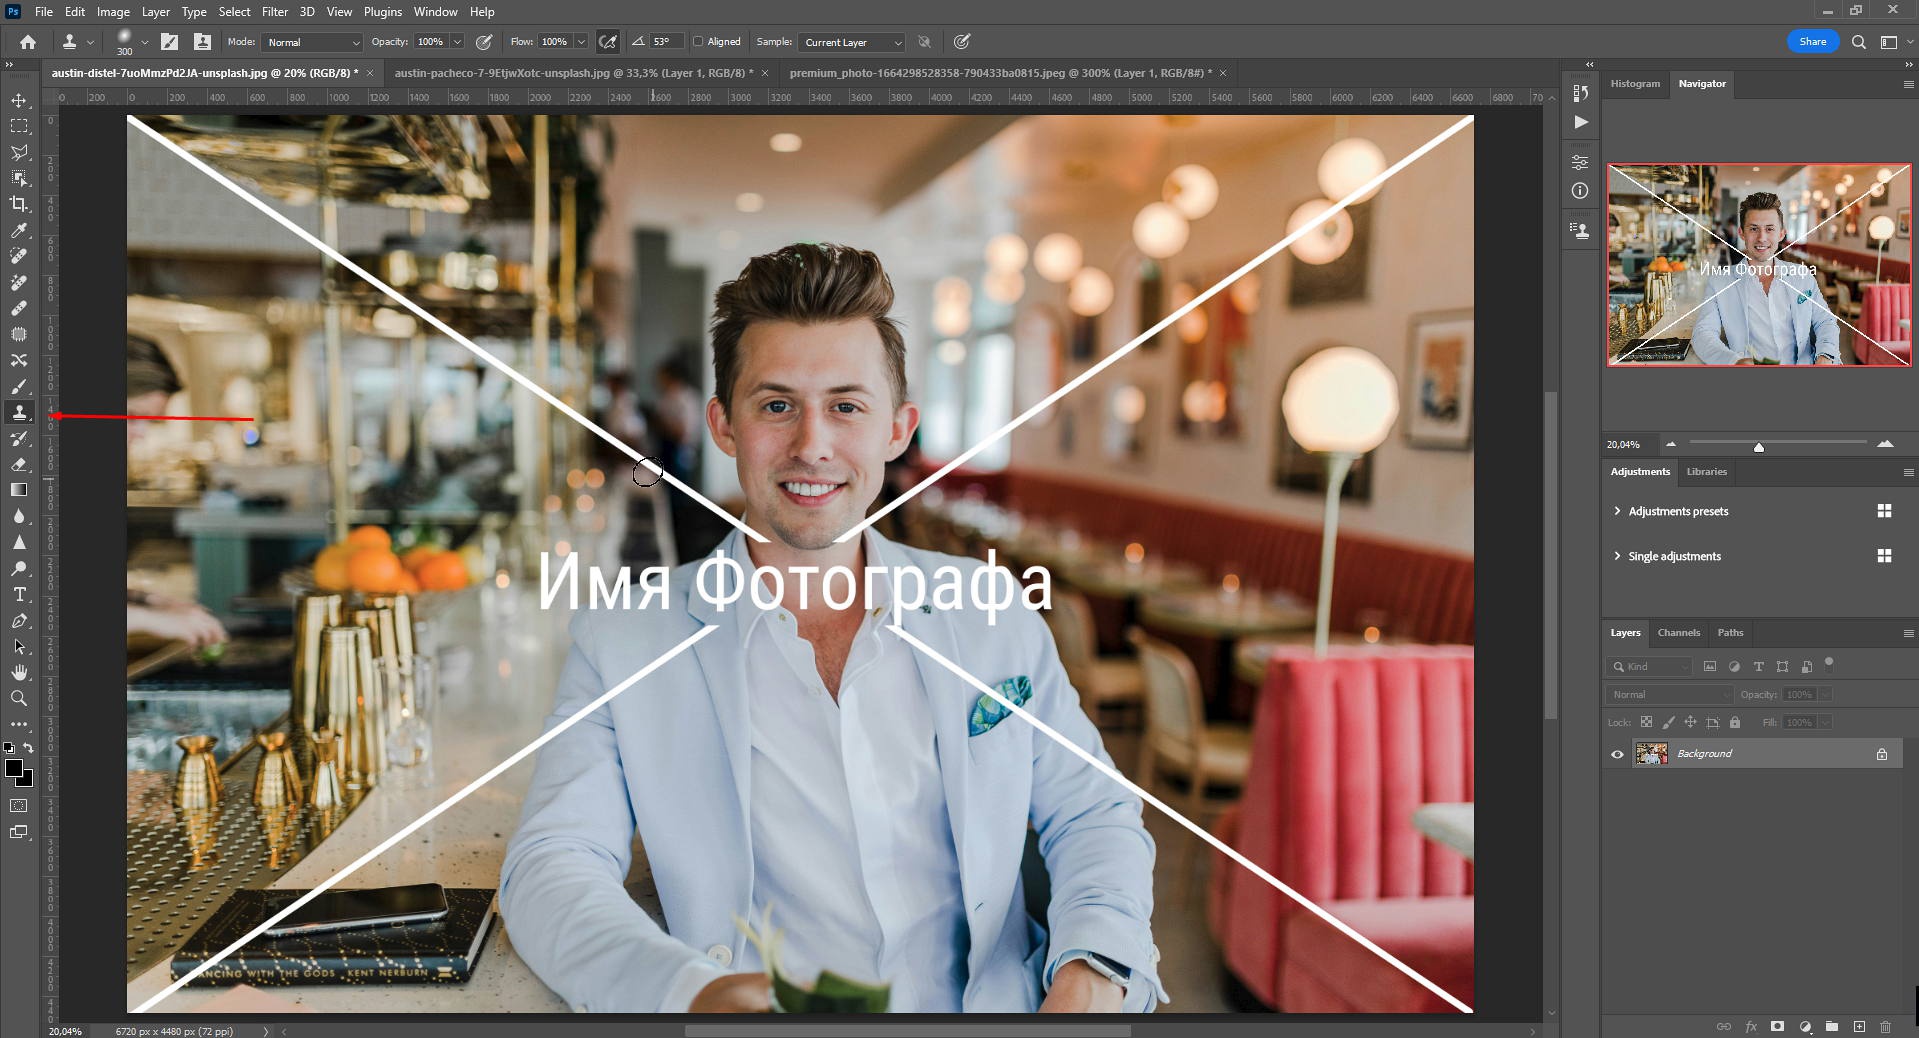Select the Clone Stamp tool
This screenshot has width=1919, height=1038.
[18, 413]
